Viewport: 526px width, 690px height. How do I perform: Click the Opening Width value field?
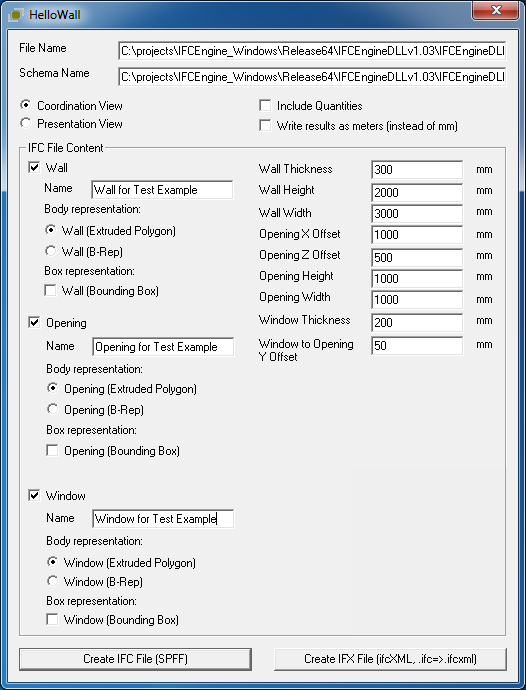pyautogui.click(x=417, y=300)
